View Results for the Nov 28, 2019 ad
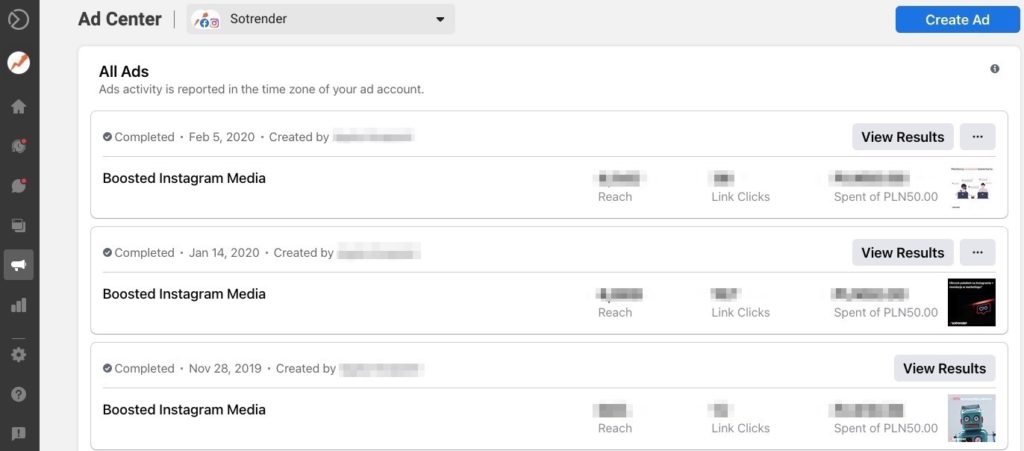 pos(944,368)
